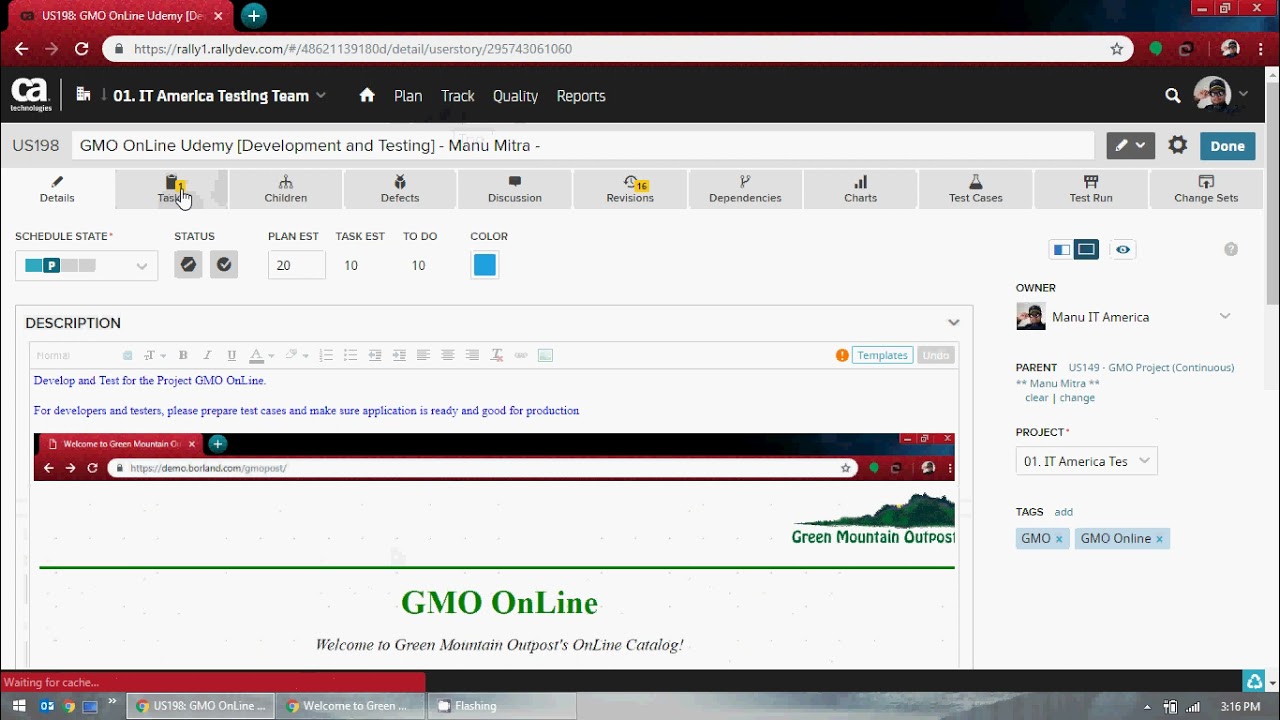
Task: Switch to the Children tab
Action: click(286, 189)
